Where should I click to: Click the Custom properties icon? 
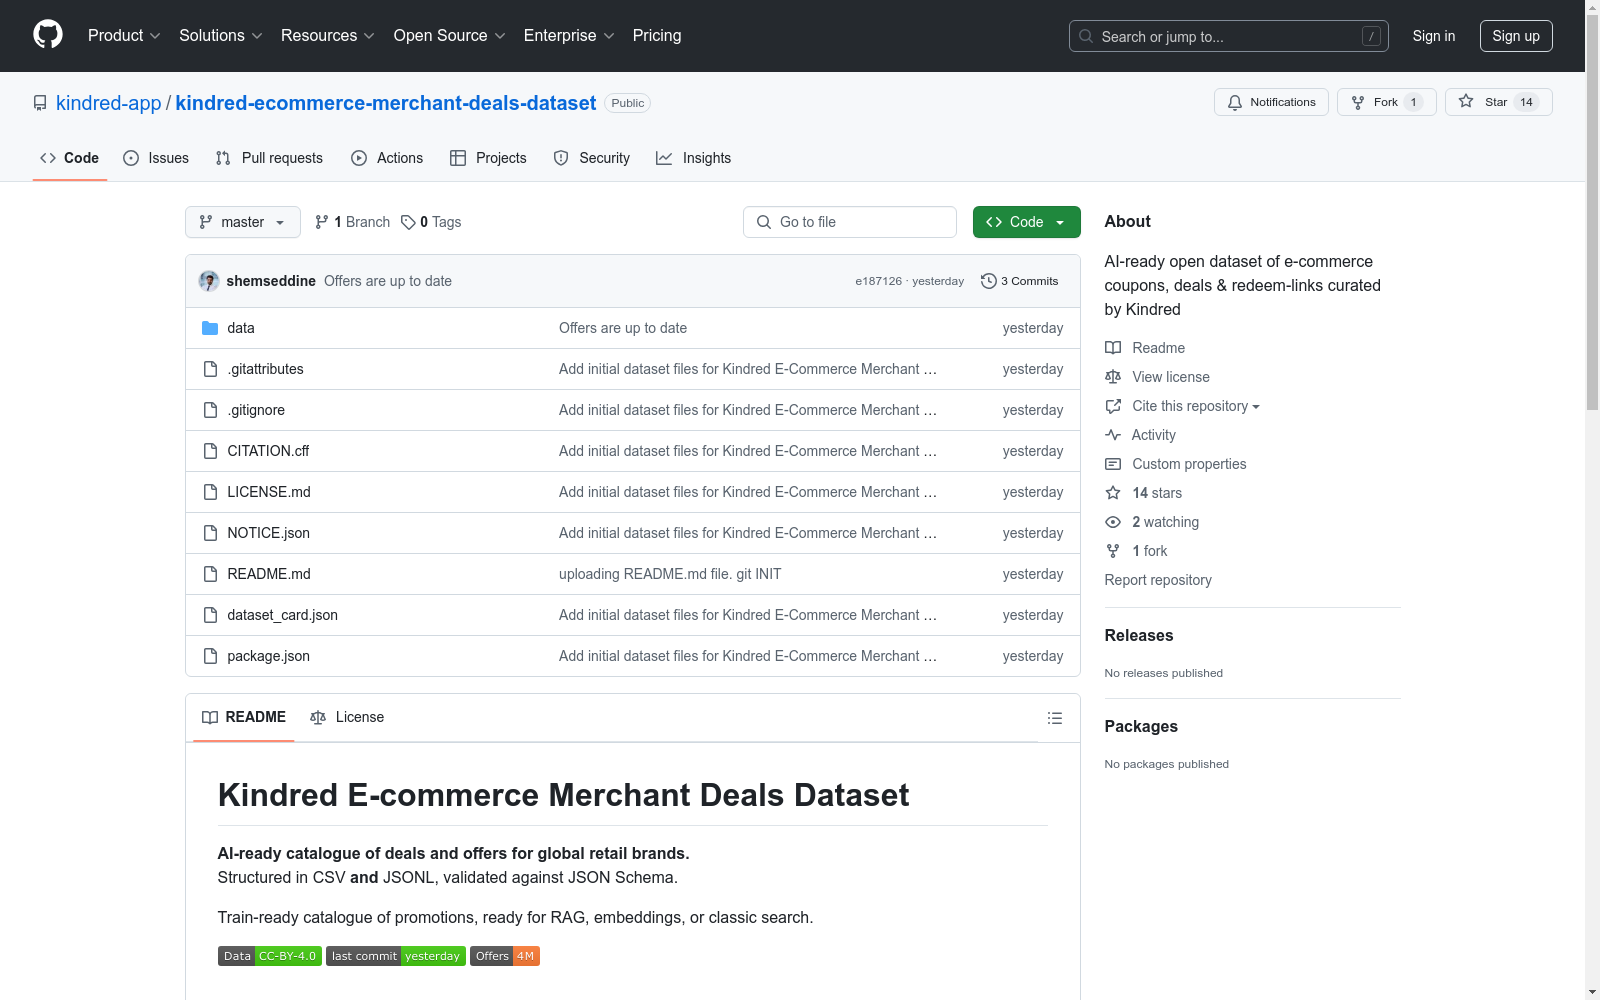click(x=1113, y=464)
